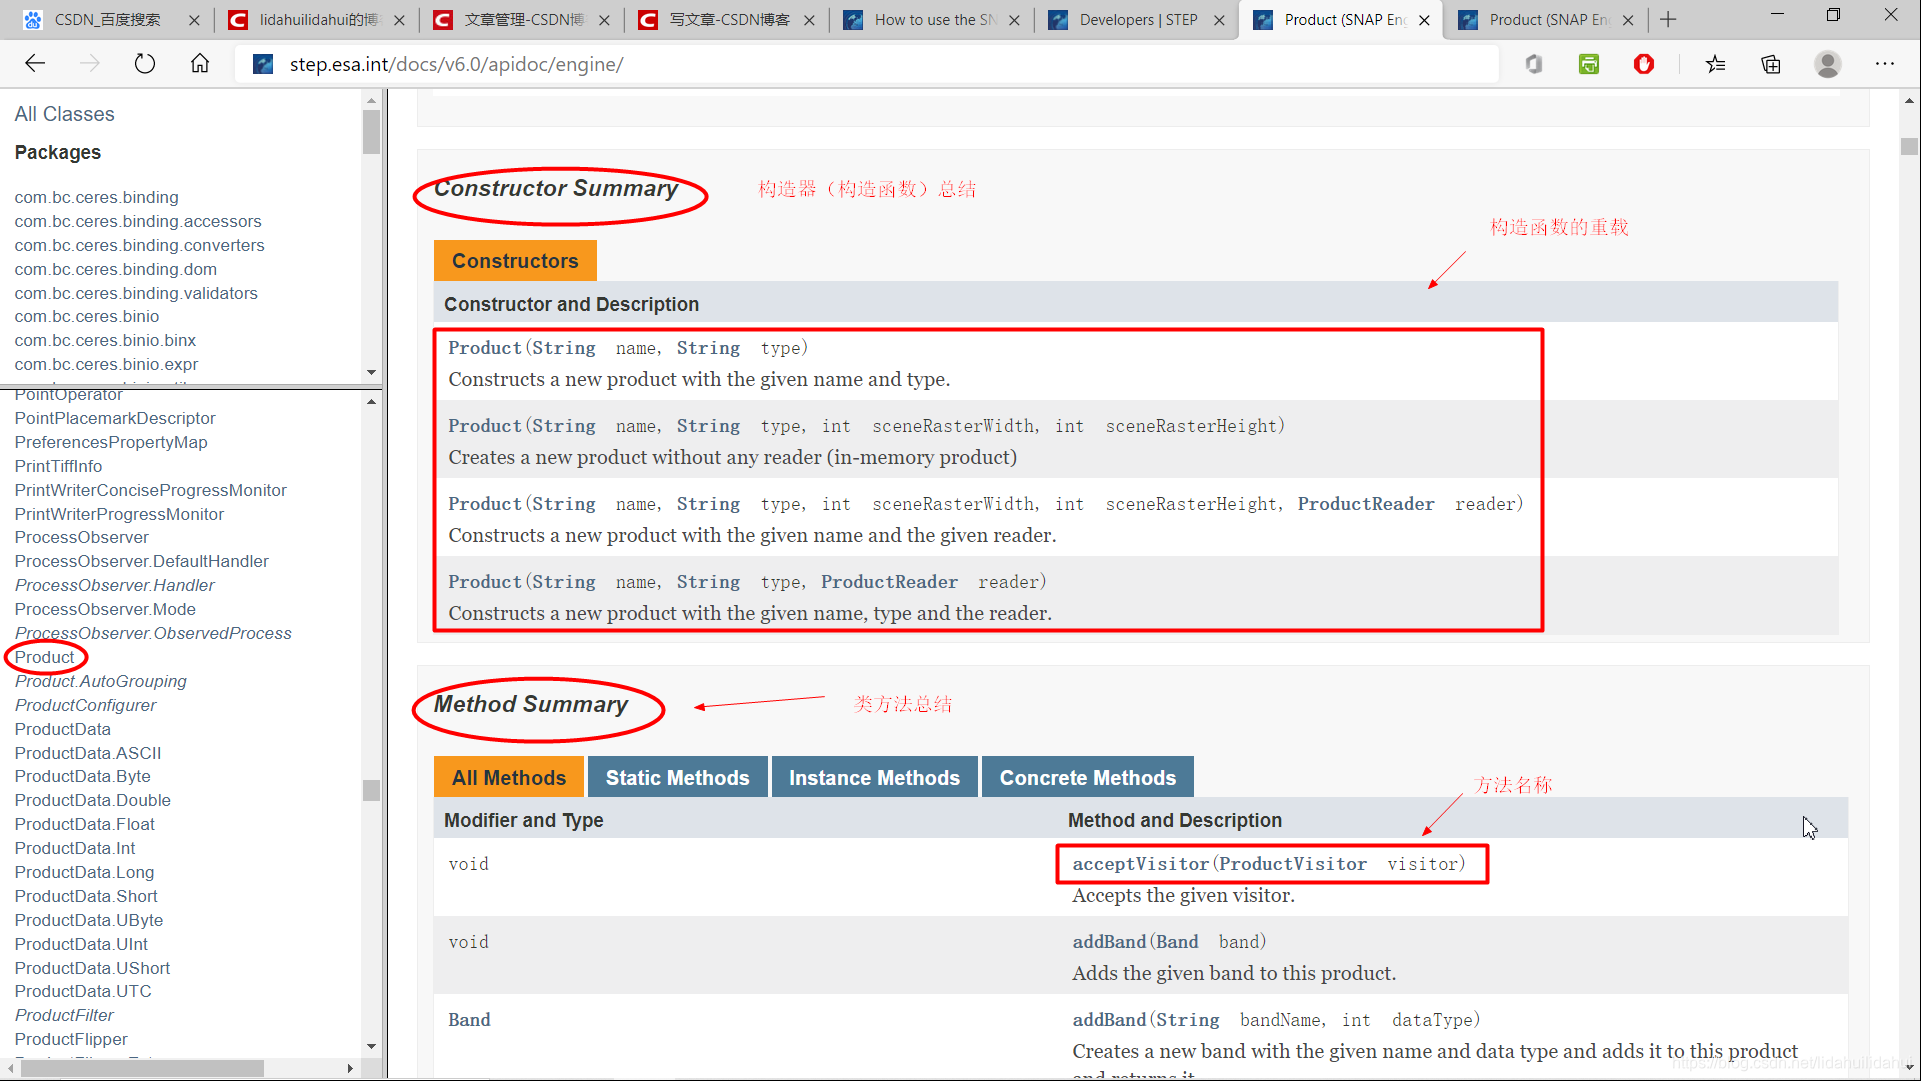
Task: Click the green extension icon
Action: 1588,64
